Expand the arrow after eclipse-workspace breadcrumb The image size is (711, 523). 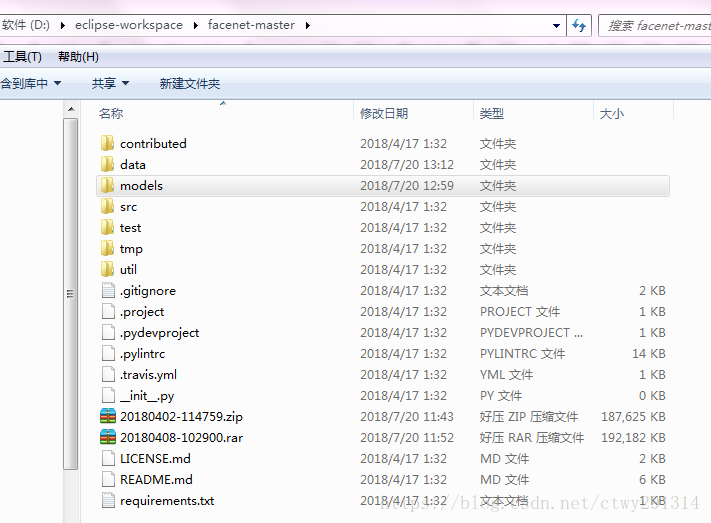(195, 25)
